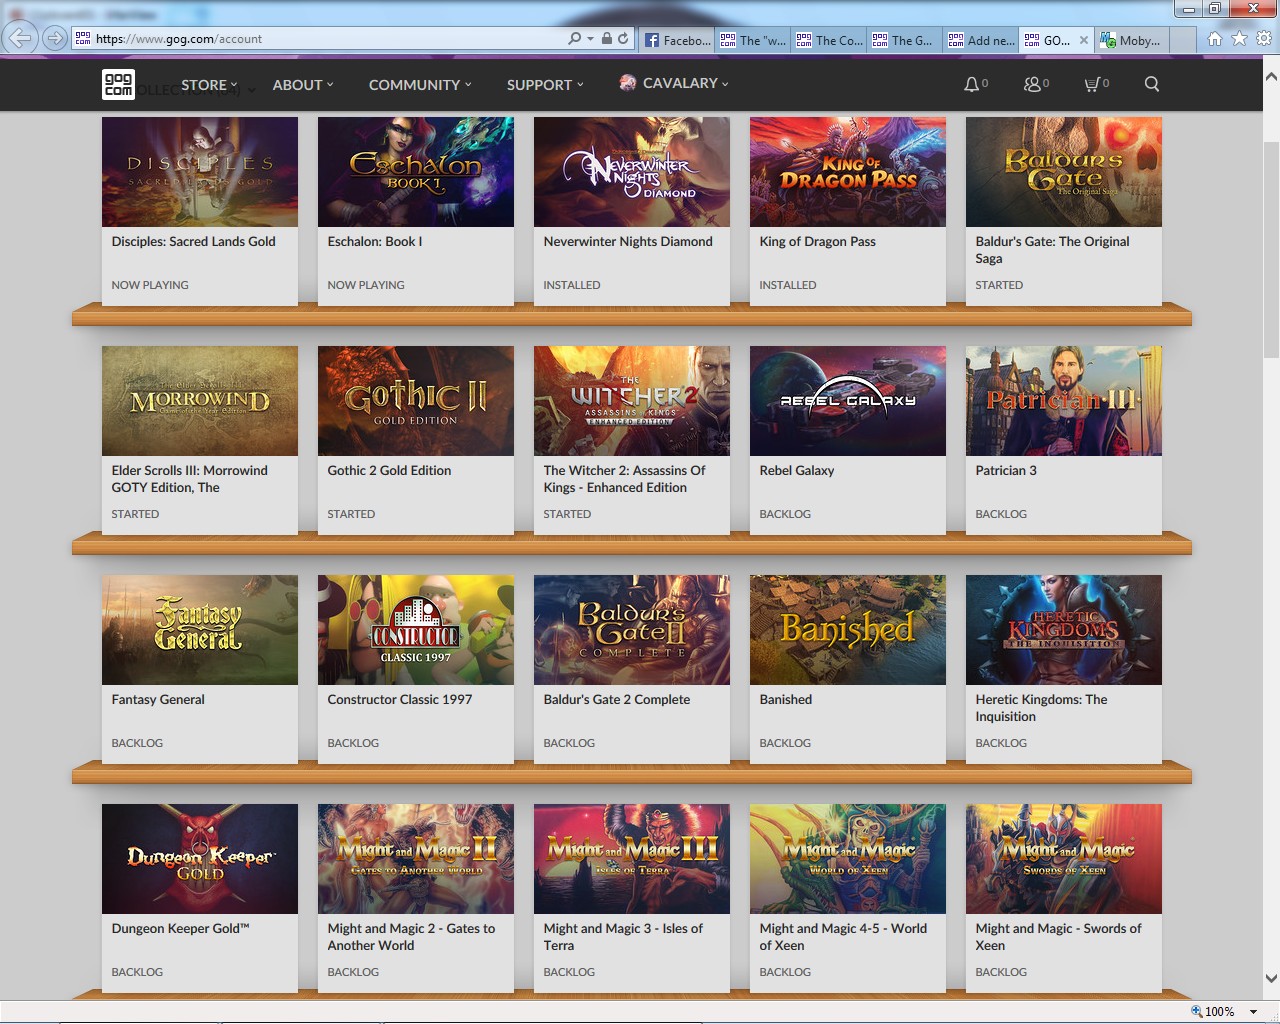This screenshot has width=1280, height=1024.
Task: Expand the ABOUT menu
Action: click(x=303, y=85)
